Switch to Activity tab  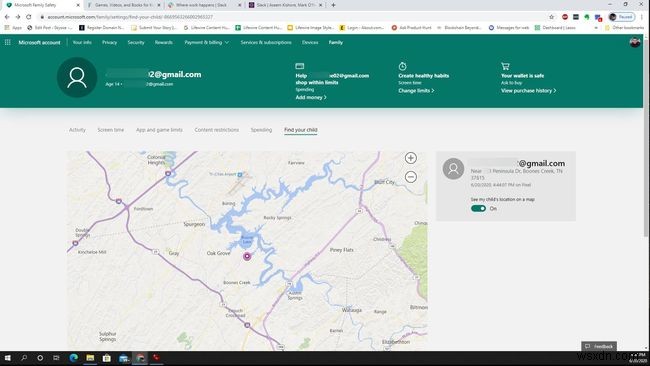pos(77,130)
